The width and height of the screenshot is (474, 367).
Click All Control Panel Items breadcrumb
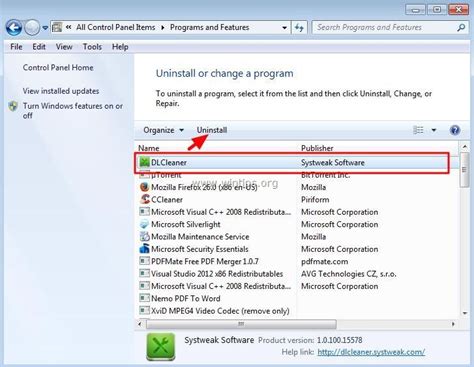pyautogui.click(x=115, y=27)
